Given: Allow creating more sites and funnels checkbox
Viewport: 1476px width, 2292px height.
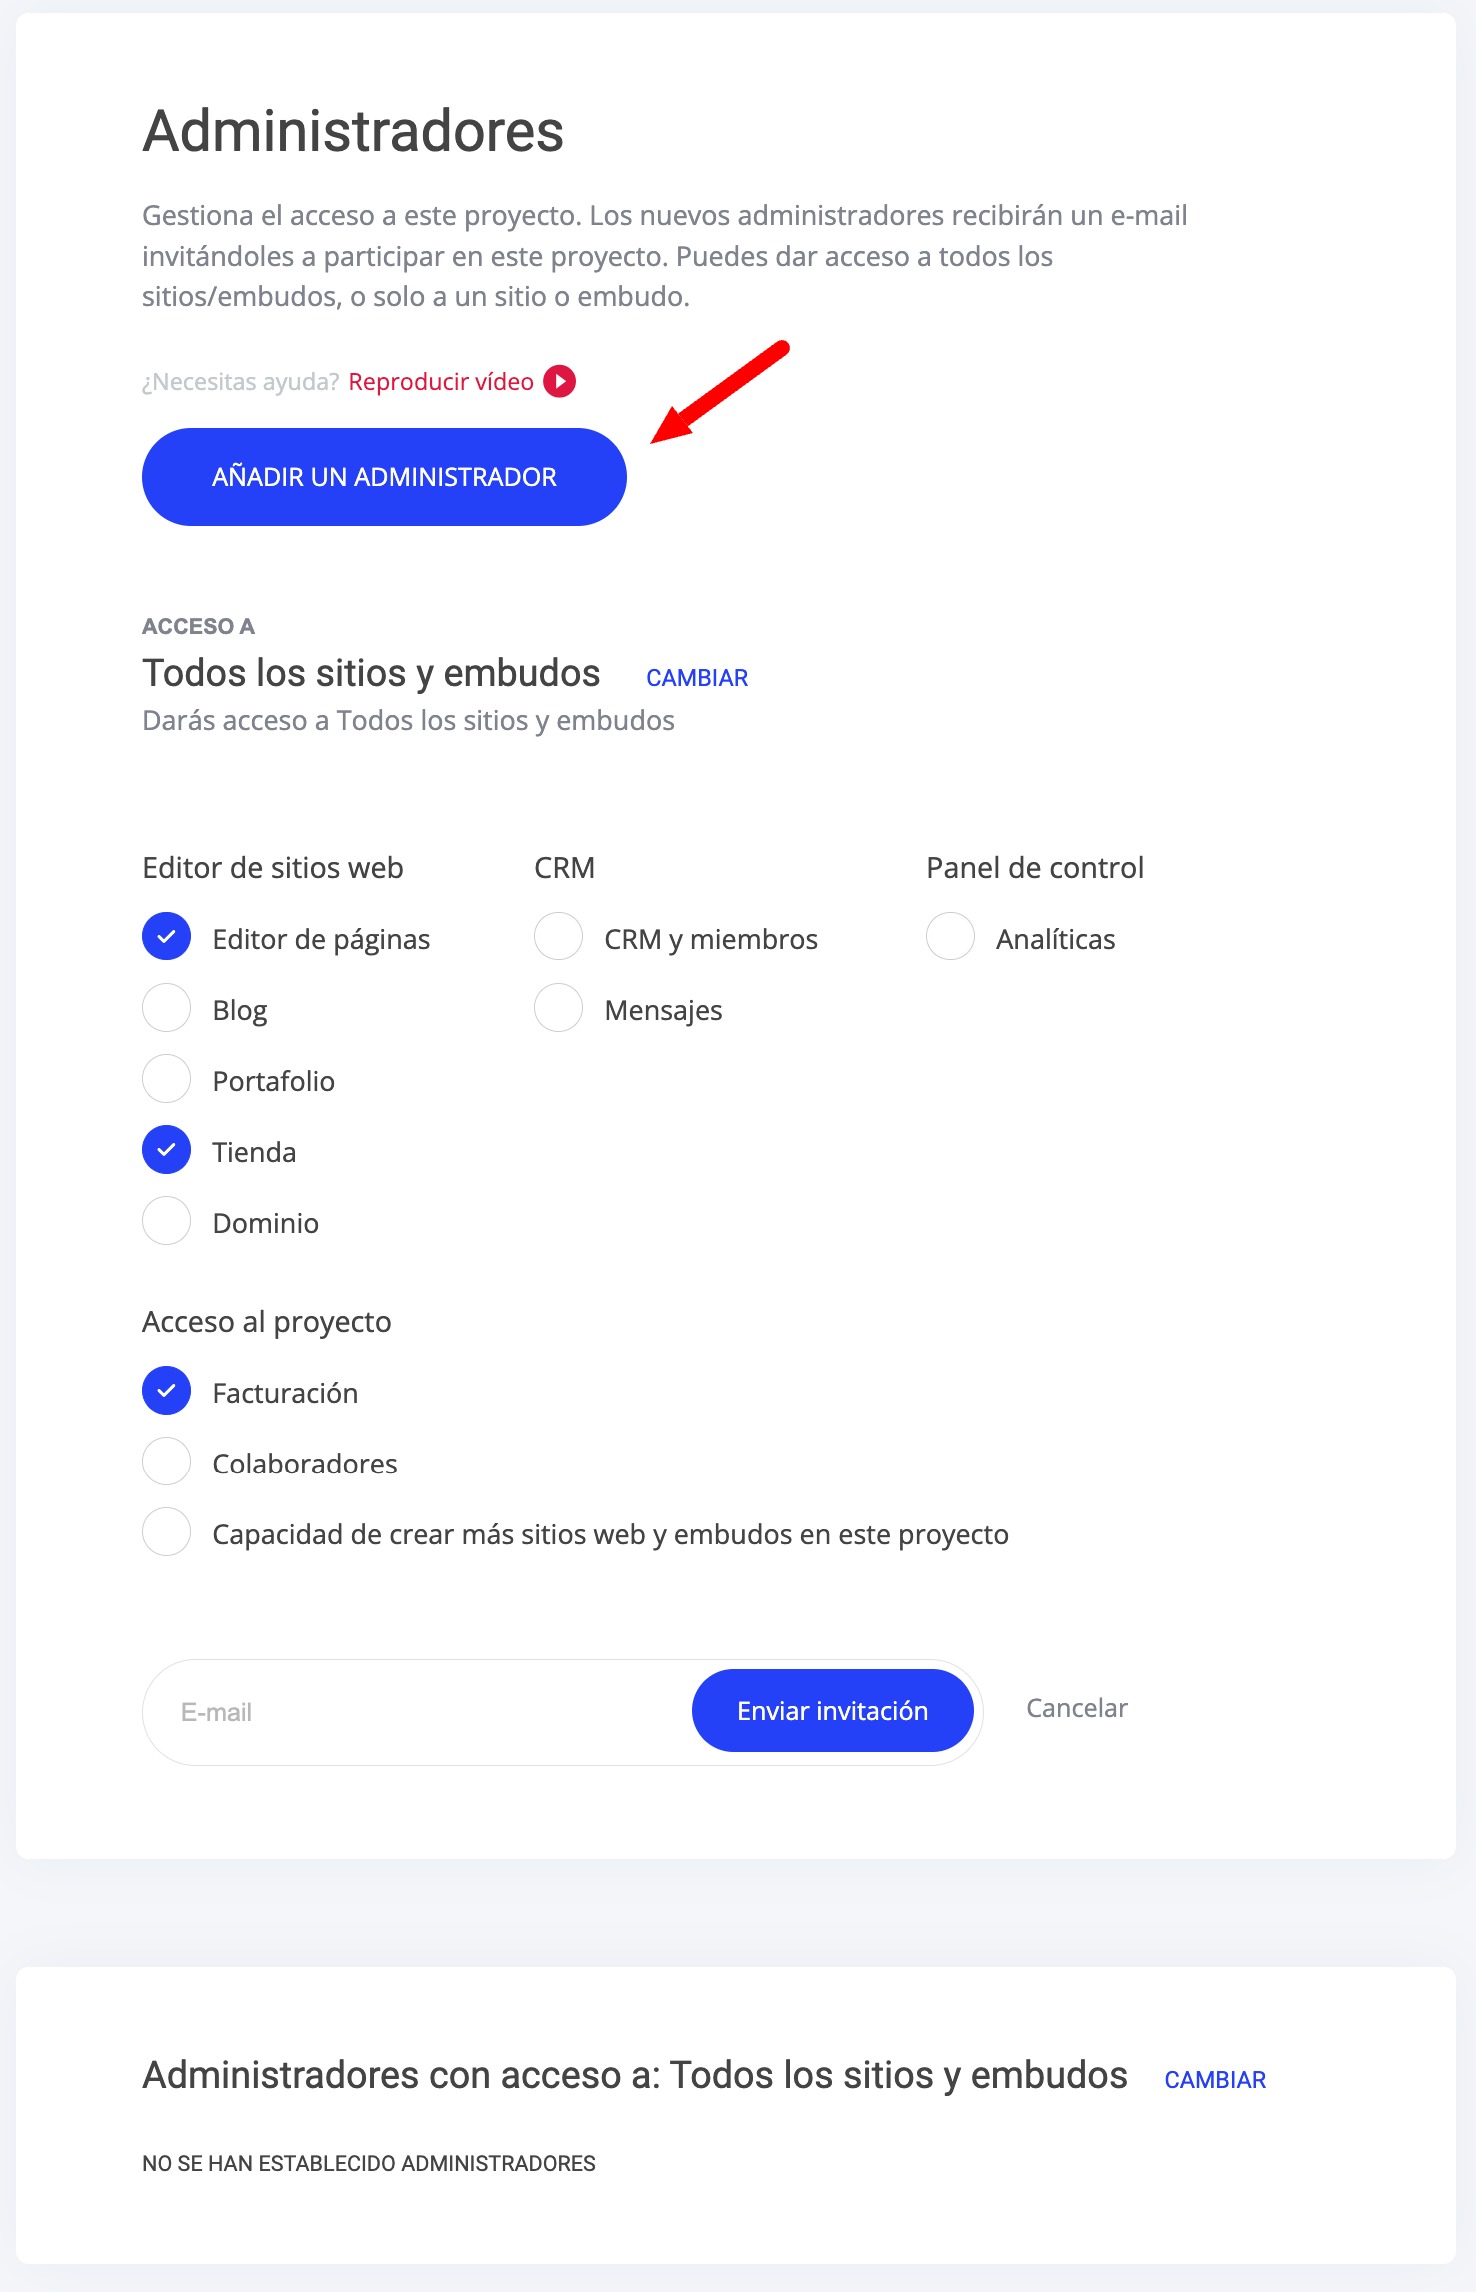Looking at the screenshot, I should pyautogui.click(x=166, y=1532).
